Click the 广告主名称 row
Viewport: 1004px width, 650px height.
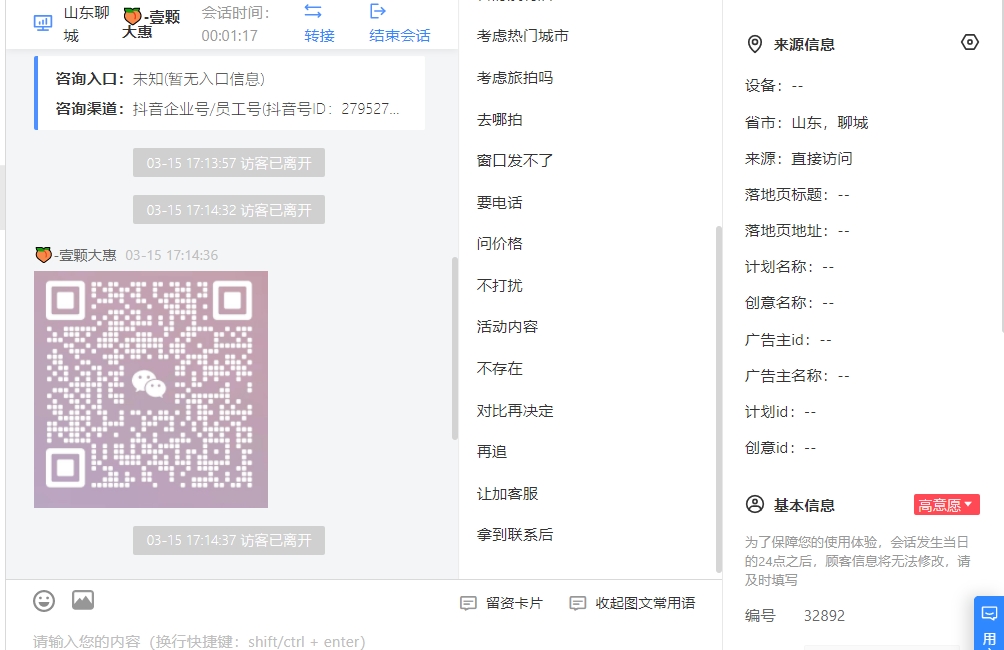(797, 376)
